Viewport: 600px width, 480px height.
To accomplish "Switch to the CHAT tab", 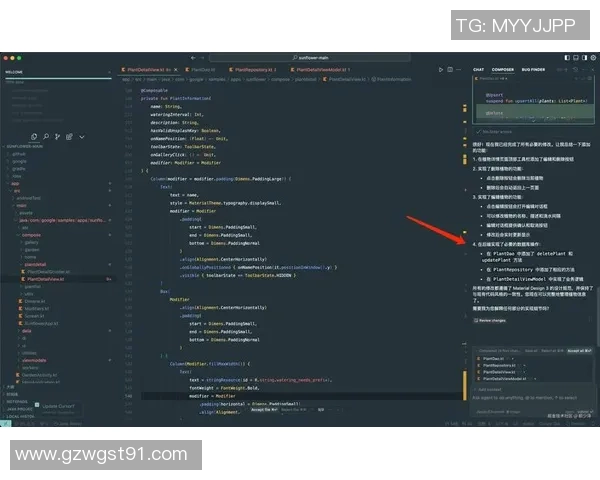I will click(x=479, y=70).
